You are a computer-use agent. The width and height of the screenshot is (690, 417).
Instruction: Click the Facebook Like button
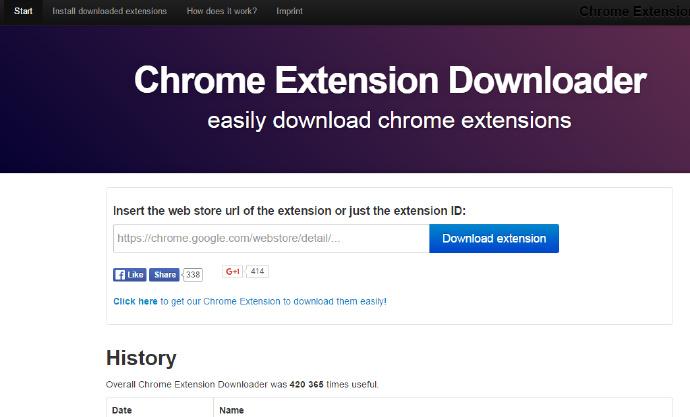(129, 274)
